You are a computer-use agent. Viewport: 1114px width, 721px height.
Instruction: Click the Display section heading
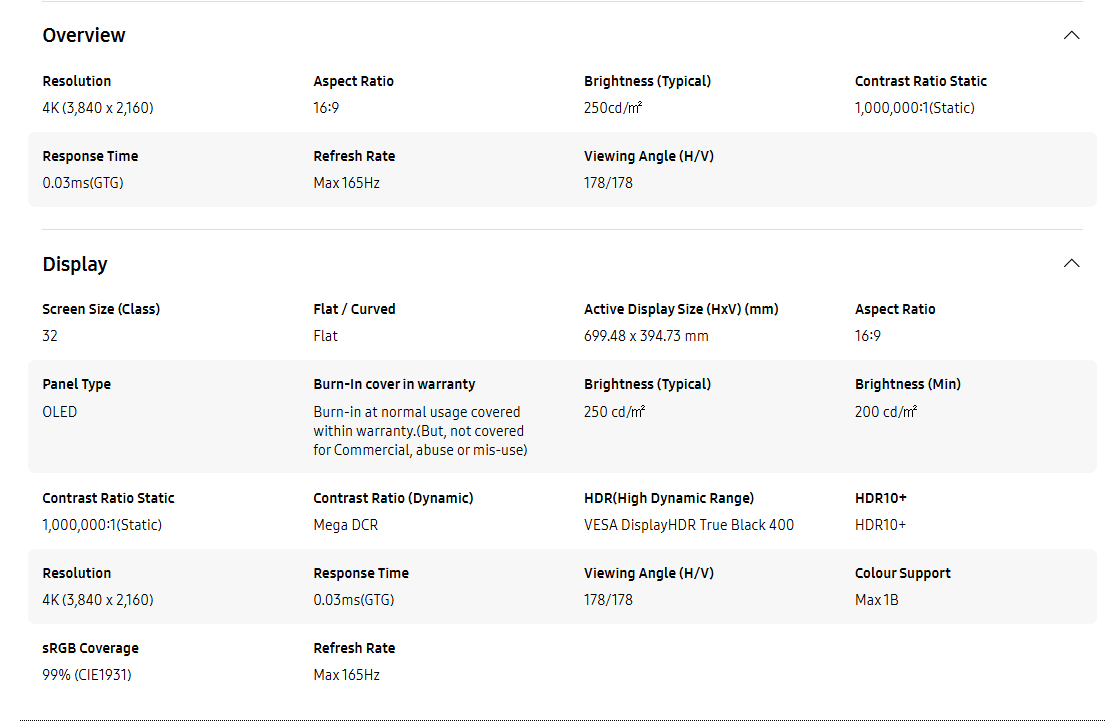click(75, 264)
